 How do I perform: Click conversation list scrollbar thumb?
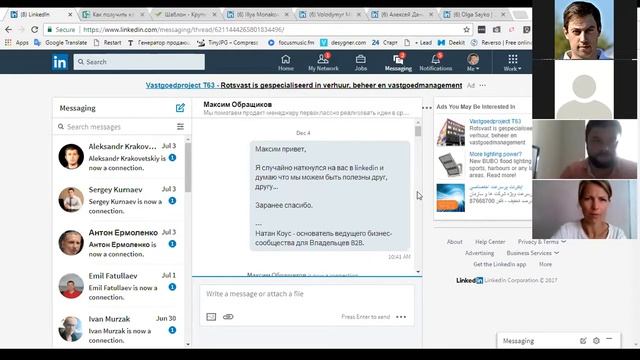[188, 167]
